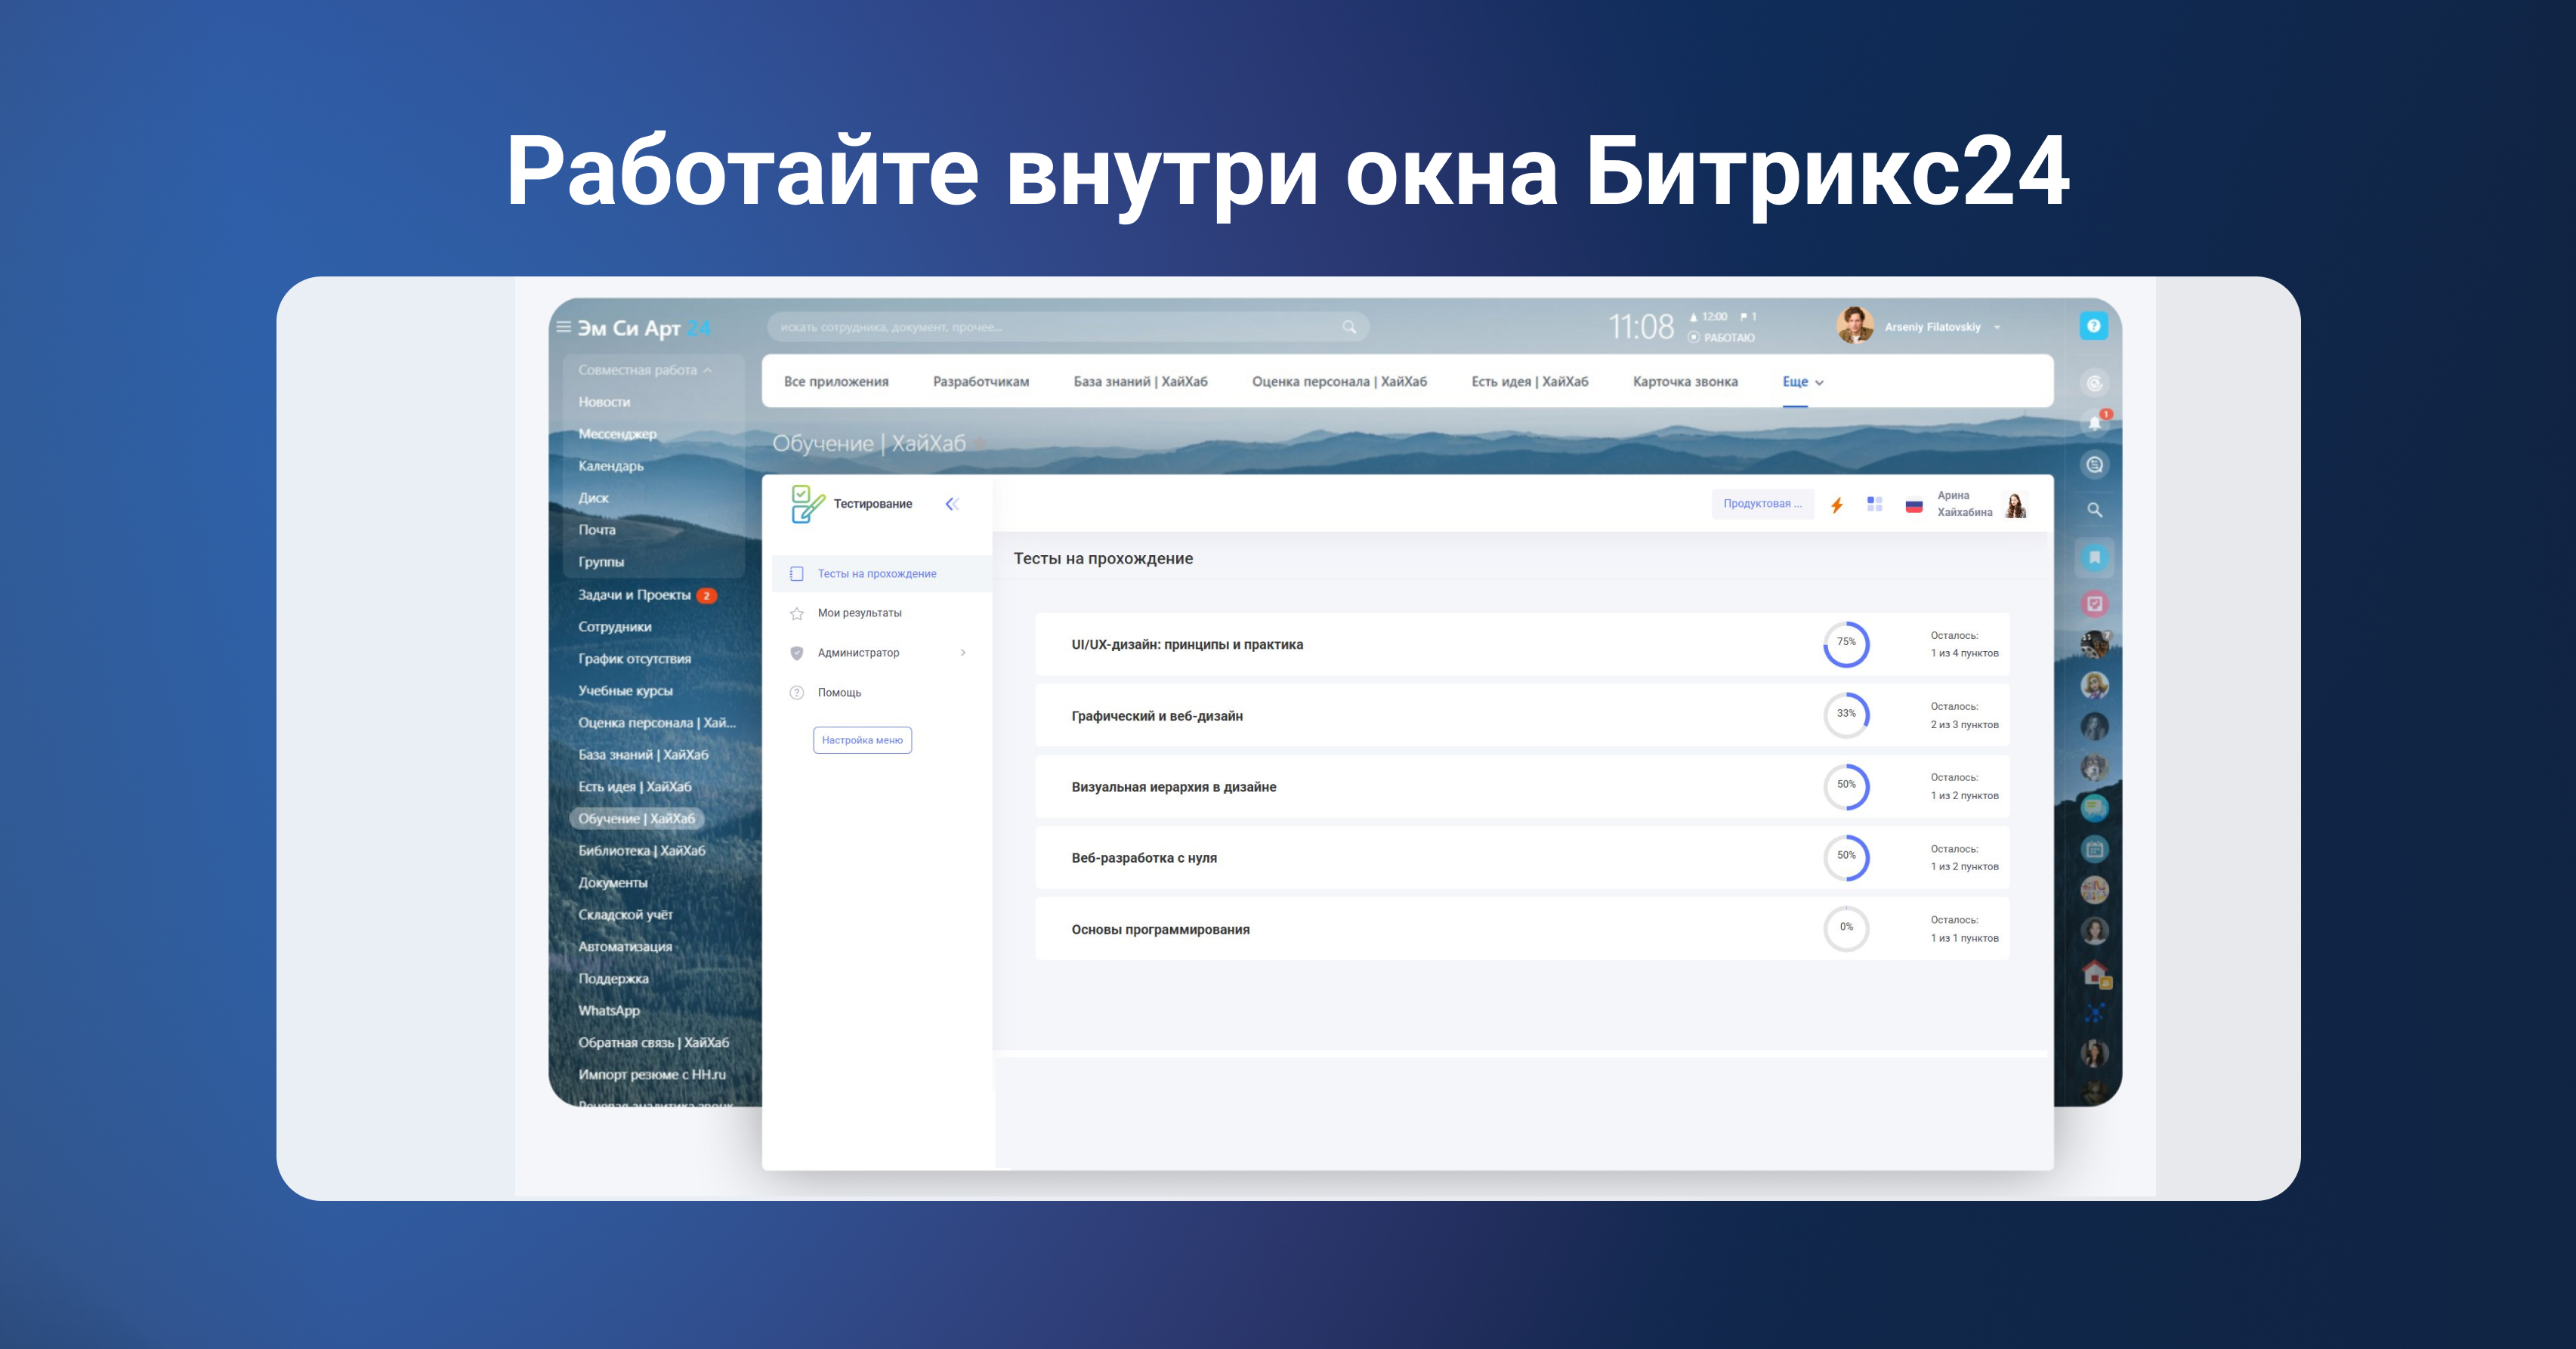Toggle the hamburger menu next to Эм Си Арт
The height and width of the screenshot is (1349, 2576).
point(564,327)
